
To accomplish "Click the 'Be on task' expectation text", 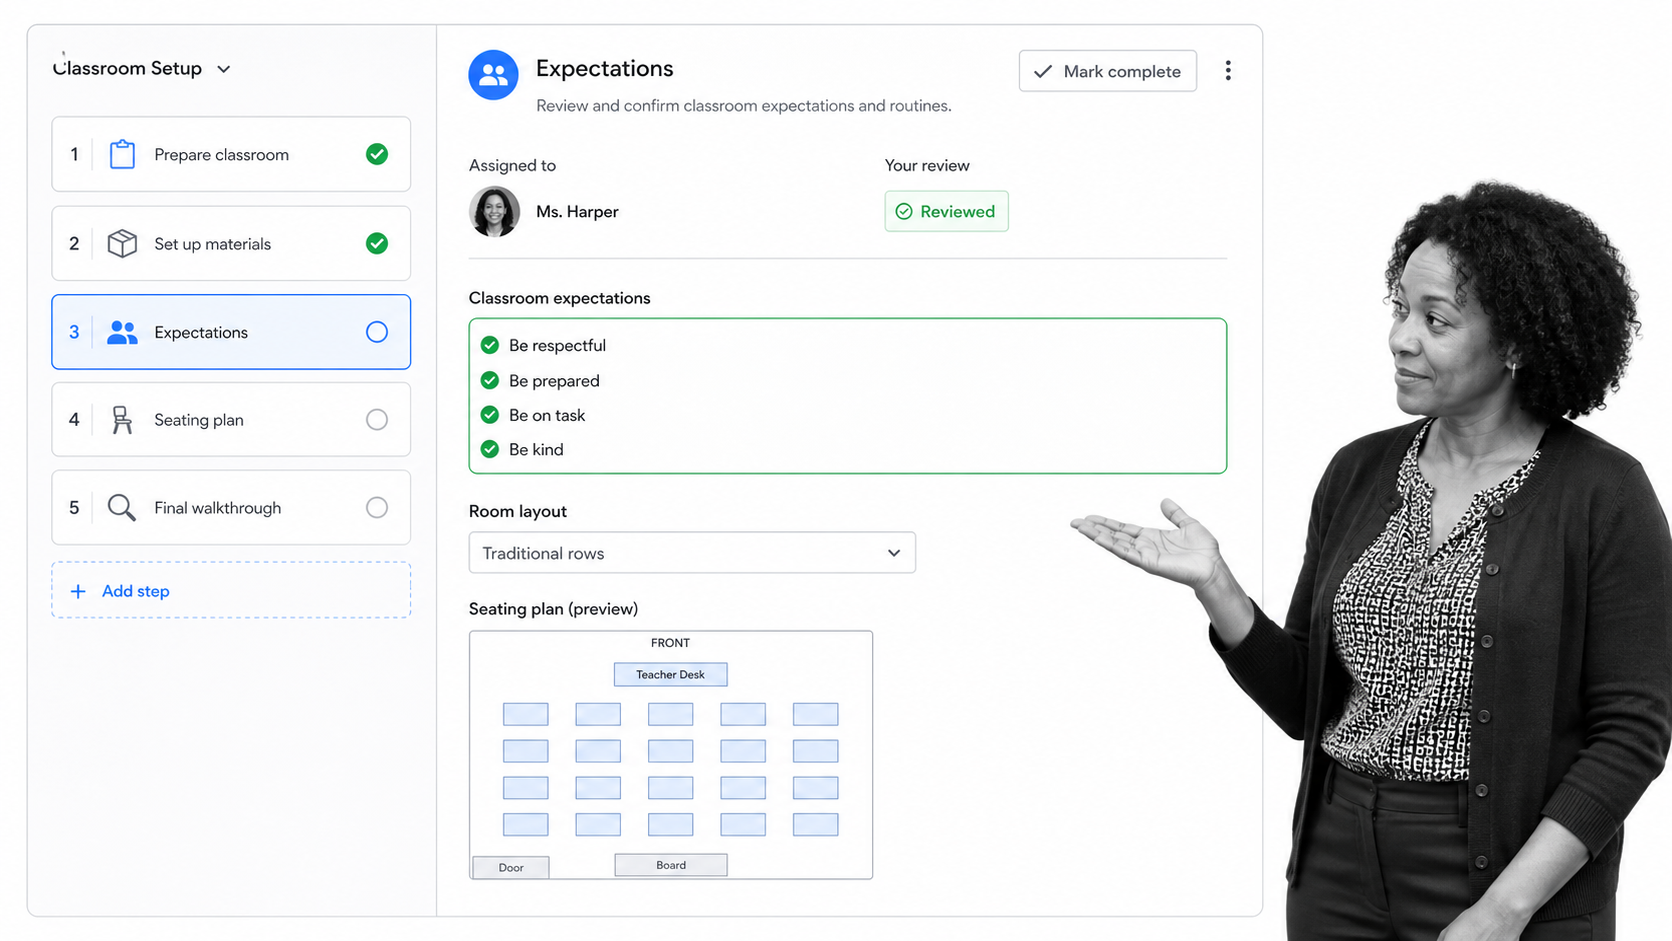I will tap(547, 415).
